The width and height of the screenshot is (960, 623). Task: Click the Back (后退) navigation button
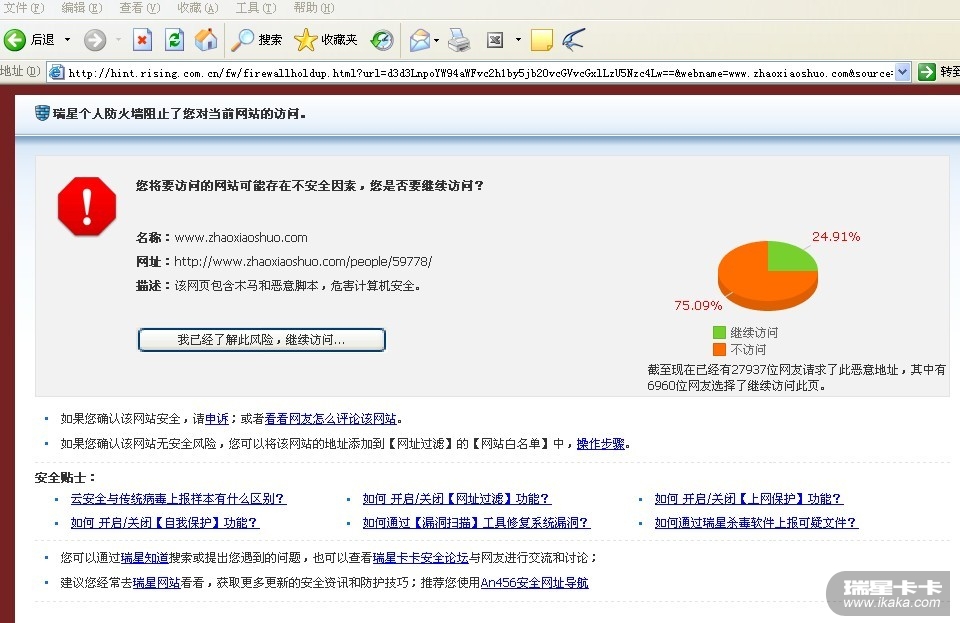[x=29, y=40]
